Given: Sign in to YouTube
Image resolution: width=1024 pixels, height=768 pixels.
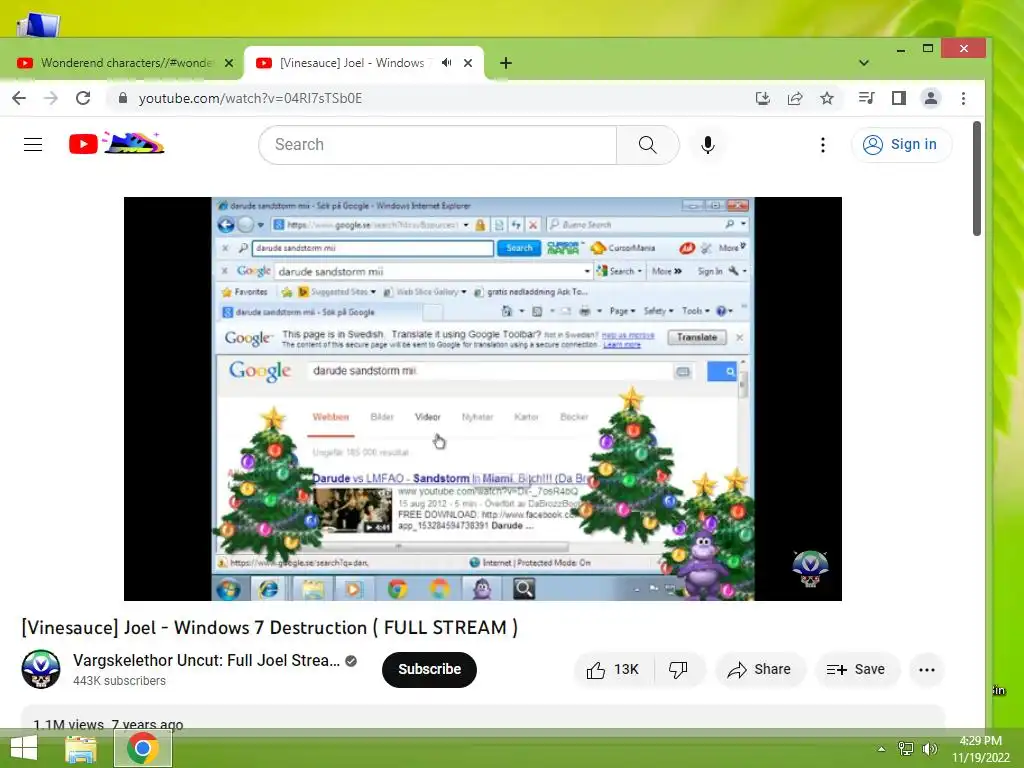Looking at the screenshot, I should [901, 144].
